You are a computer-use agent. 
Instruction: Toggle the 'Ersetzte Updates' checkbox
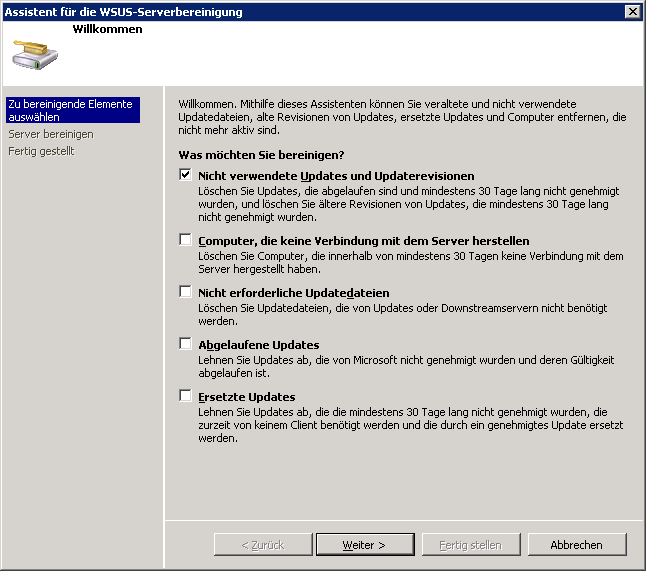(185, 396)
